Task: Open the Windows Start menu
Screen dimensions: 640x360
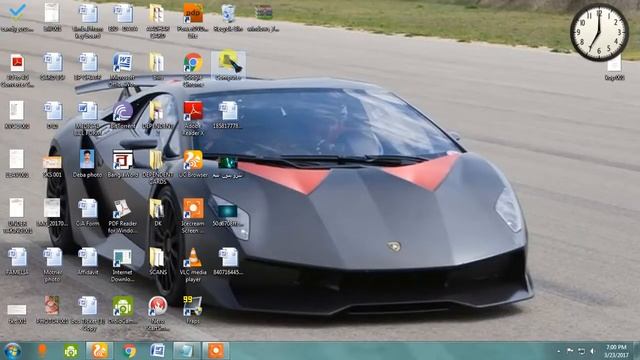Action: pyautogui.click(x=12, y=351)
